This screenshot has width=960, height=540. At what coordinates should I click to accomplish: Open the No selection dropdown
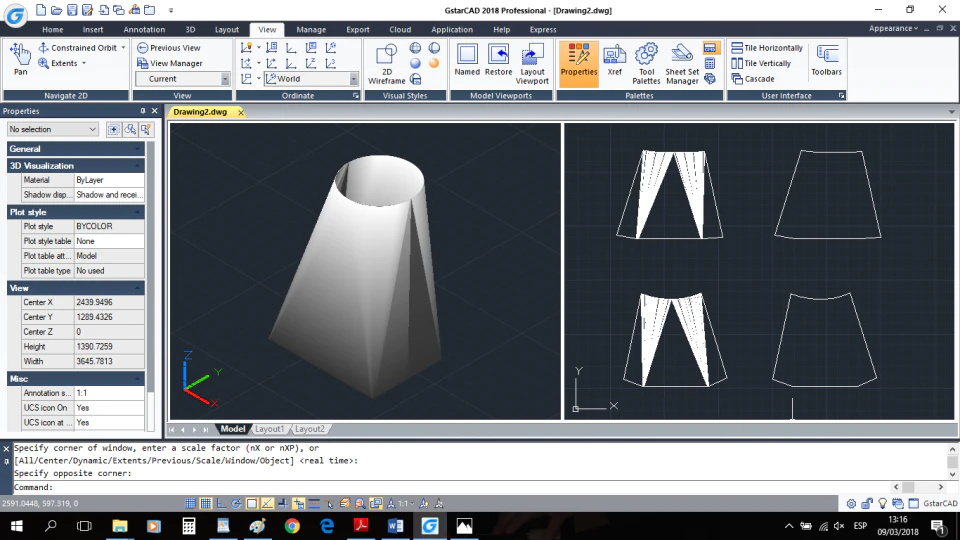pos(53,129)
